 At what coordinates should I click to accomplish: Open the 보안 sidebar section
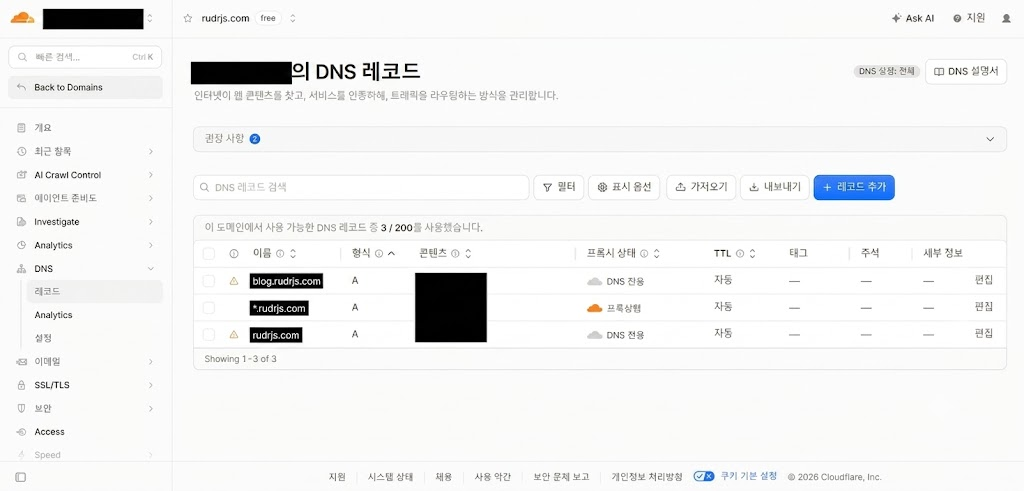coord(85,409)
